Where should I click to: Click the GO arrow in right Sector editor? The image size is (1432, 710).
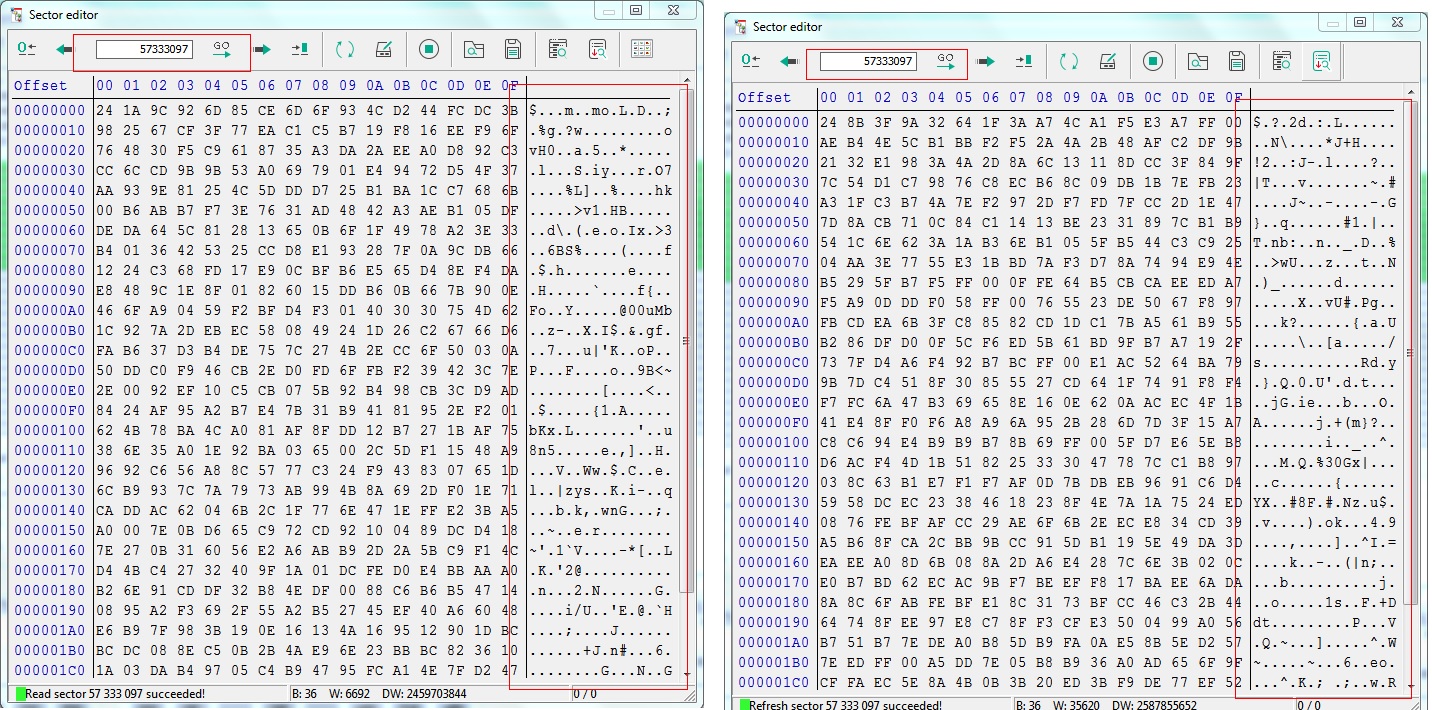[x=946, y=61]
